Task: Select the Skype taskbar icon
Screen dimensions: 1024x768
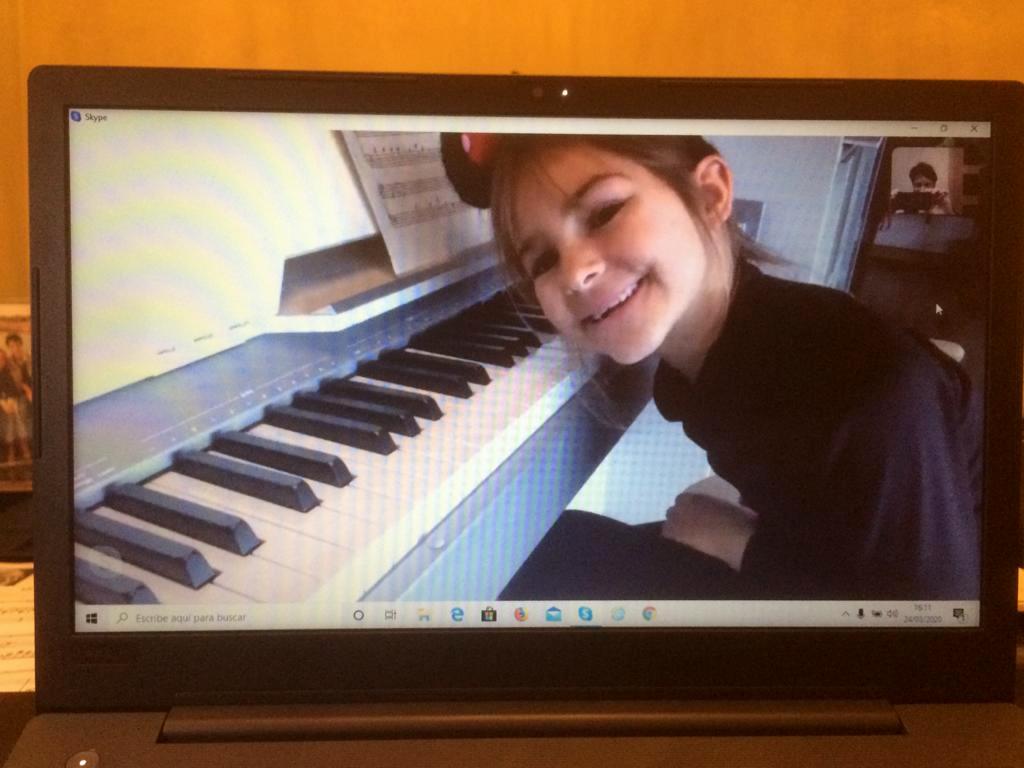Action: tap(585, 614)
